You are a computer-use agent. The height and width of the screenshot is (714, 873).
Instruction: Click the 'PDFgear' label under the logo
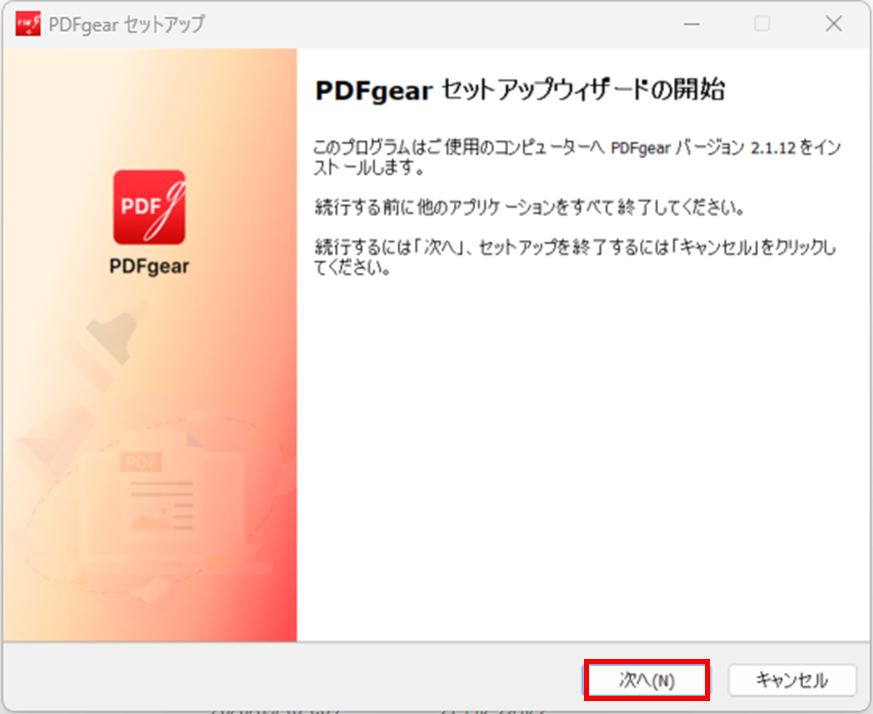149,266
